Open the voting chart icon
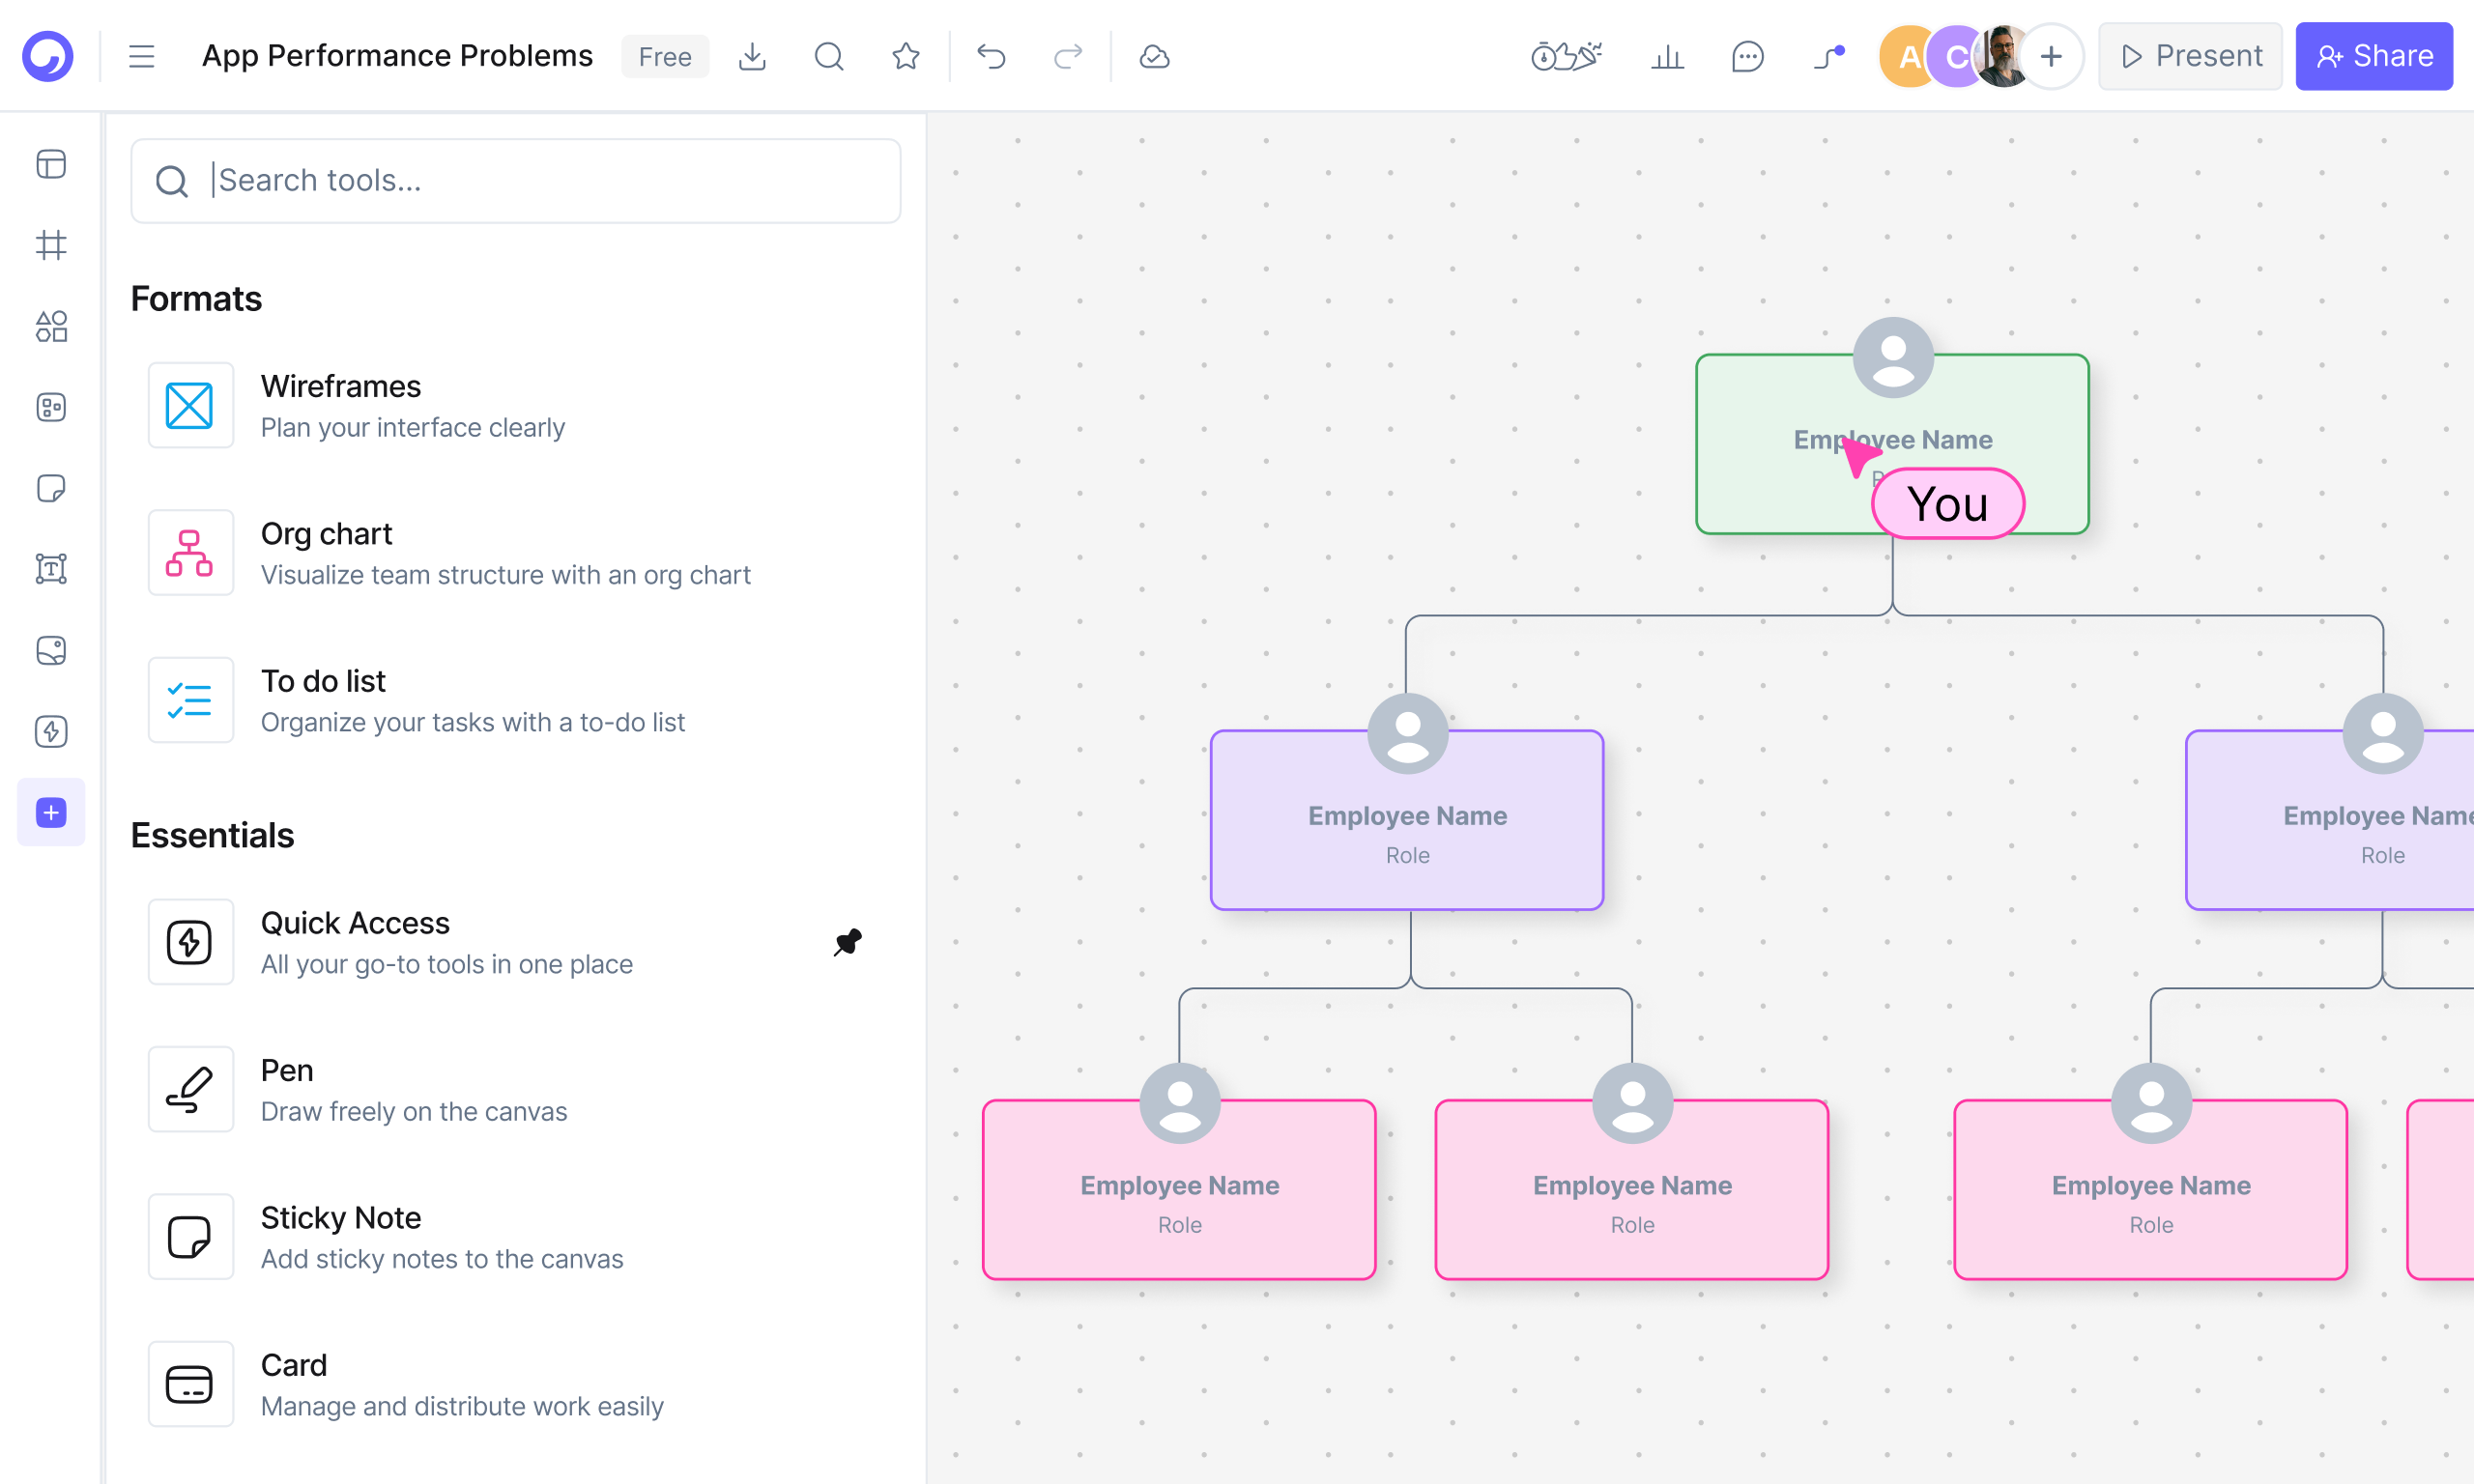 click(x=1667, y=56)
